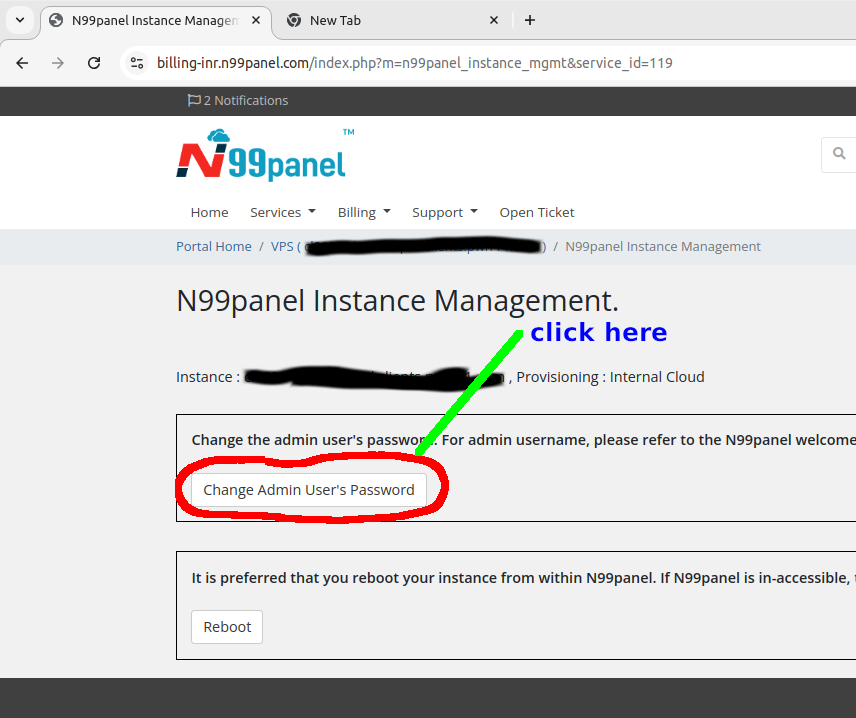Image resolution: width=856 pixels, height=718 pixels.
Task: Open the tab search dropdown arrow
Action: [19, 20]
